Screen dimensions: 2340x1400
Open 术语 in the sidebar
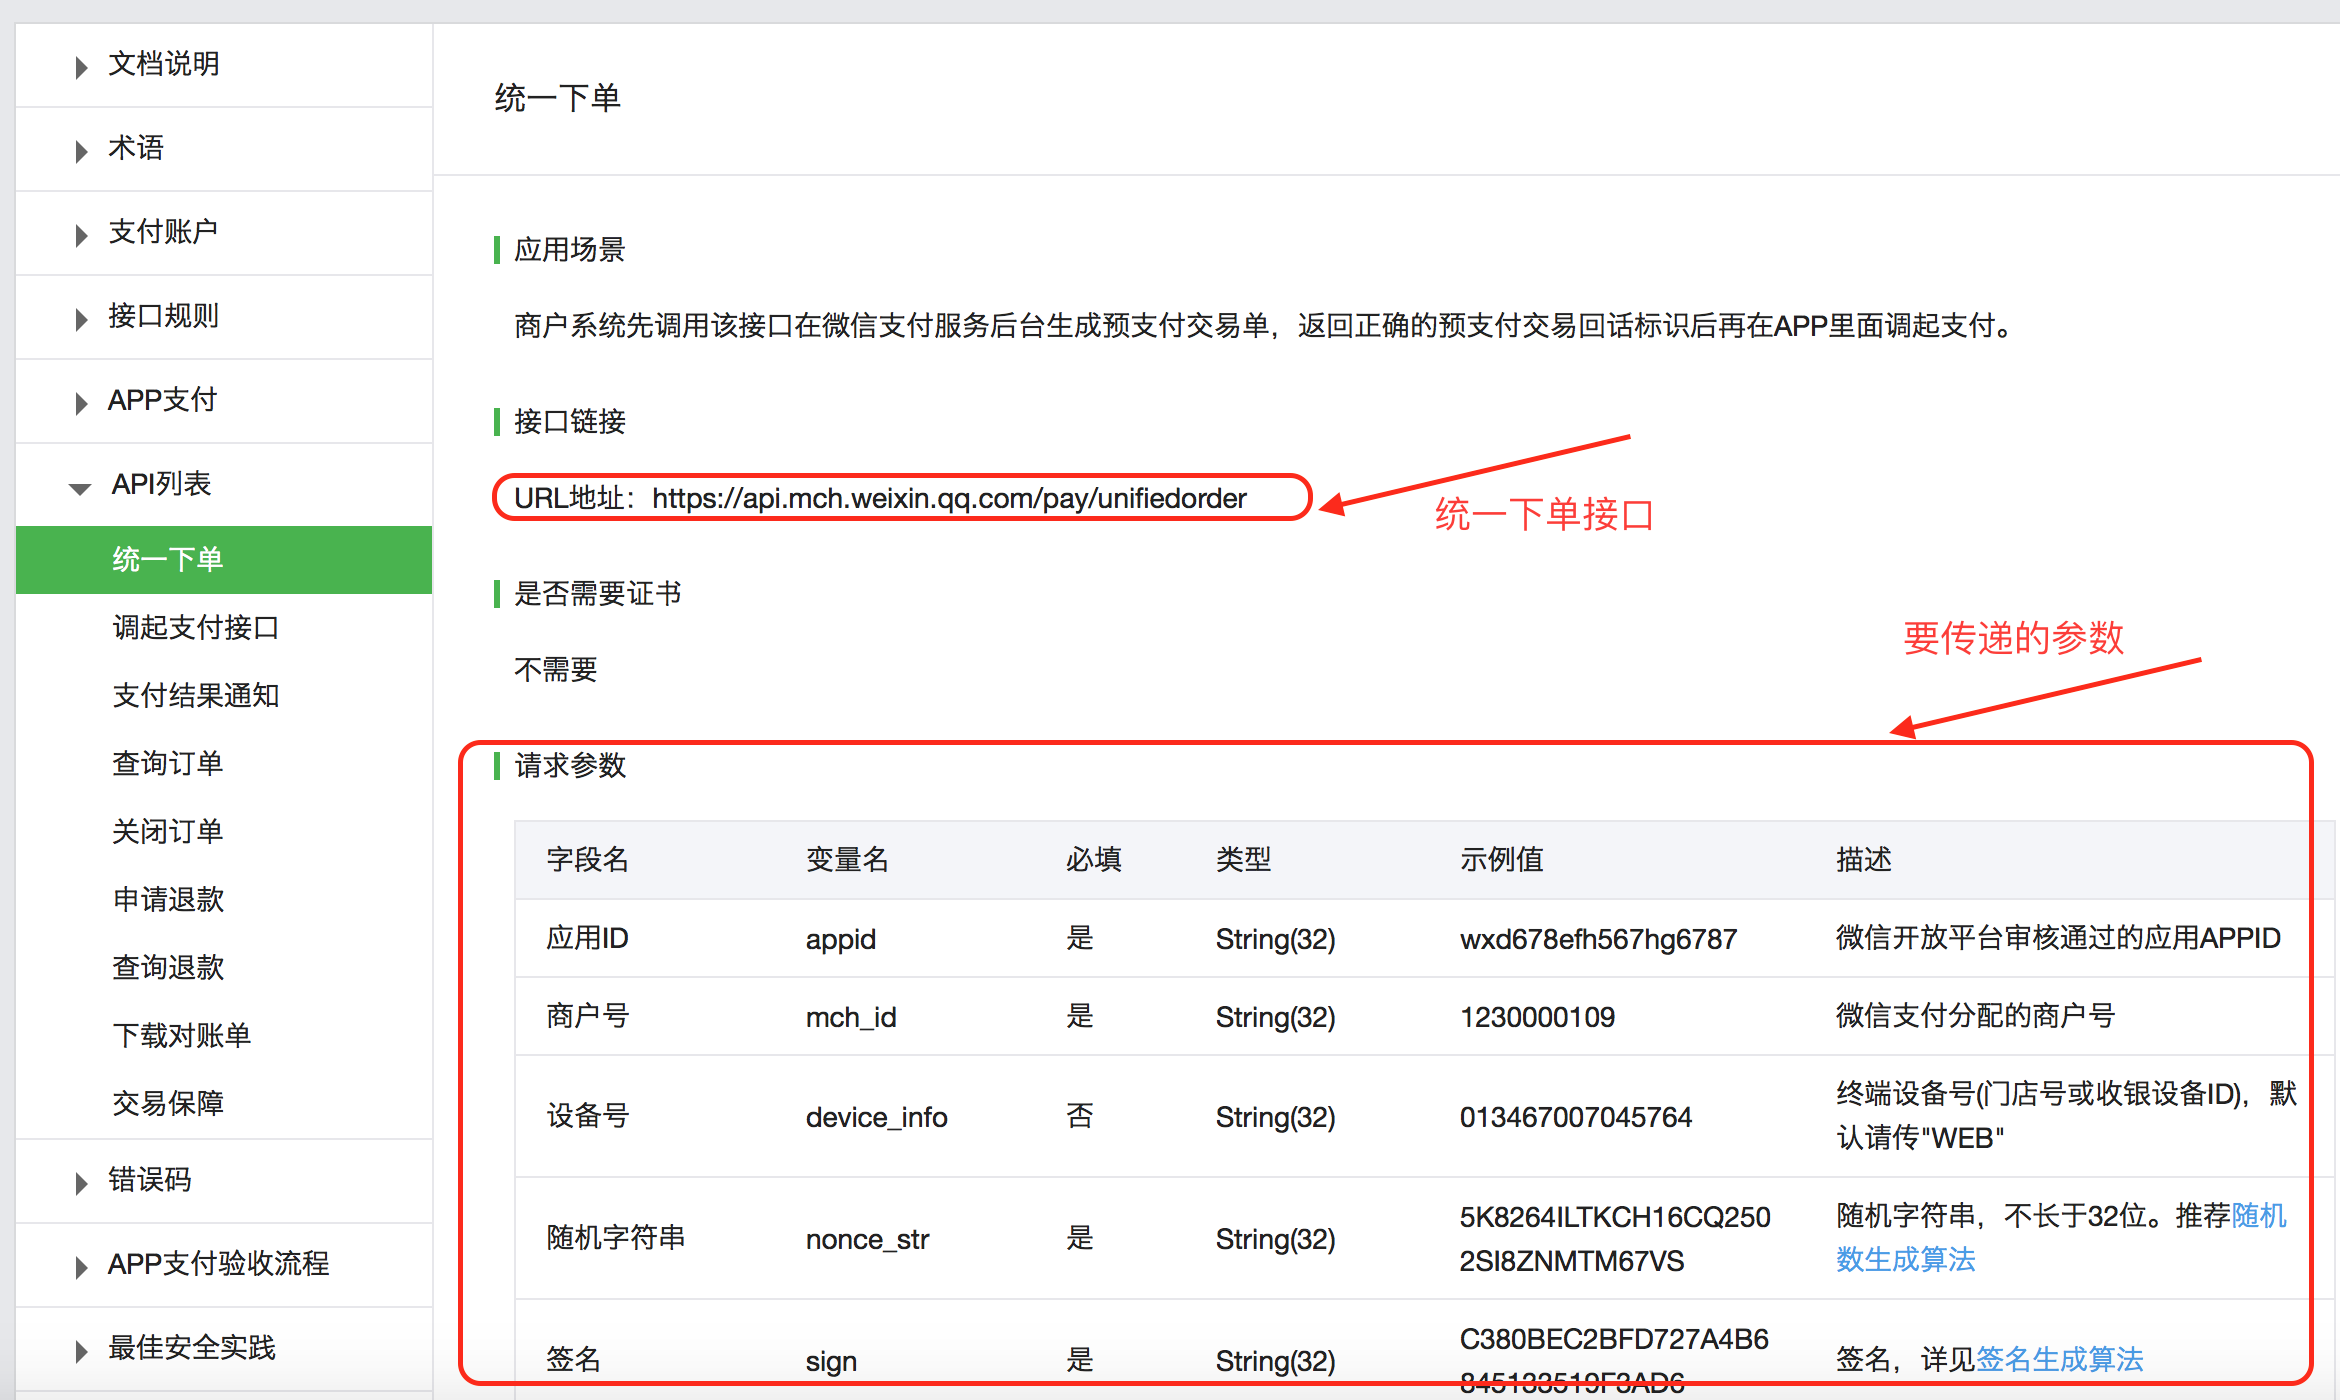point(136,148)
